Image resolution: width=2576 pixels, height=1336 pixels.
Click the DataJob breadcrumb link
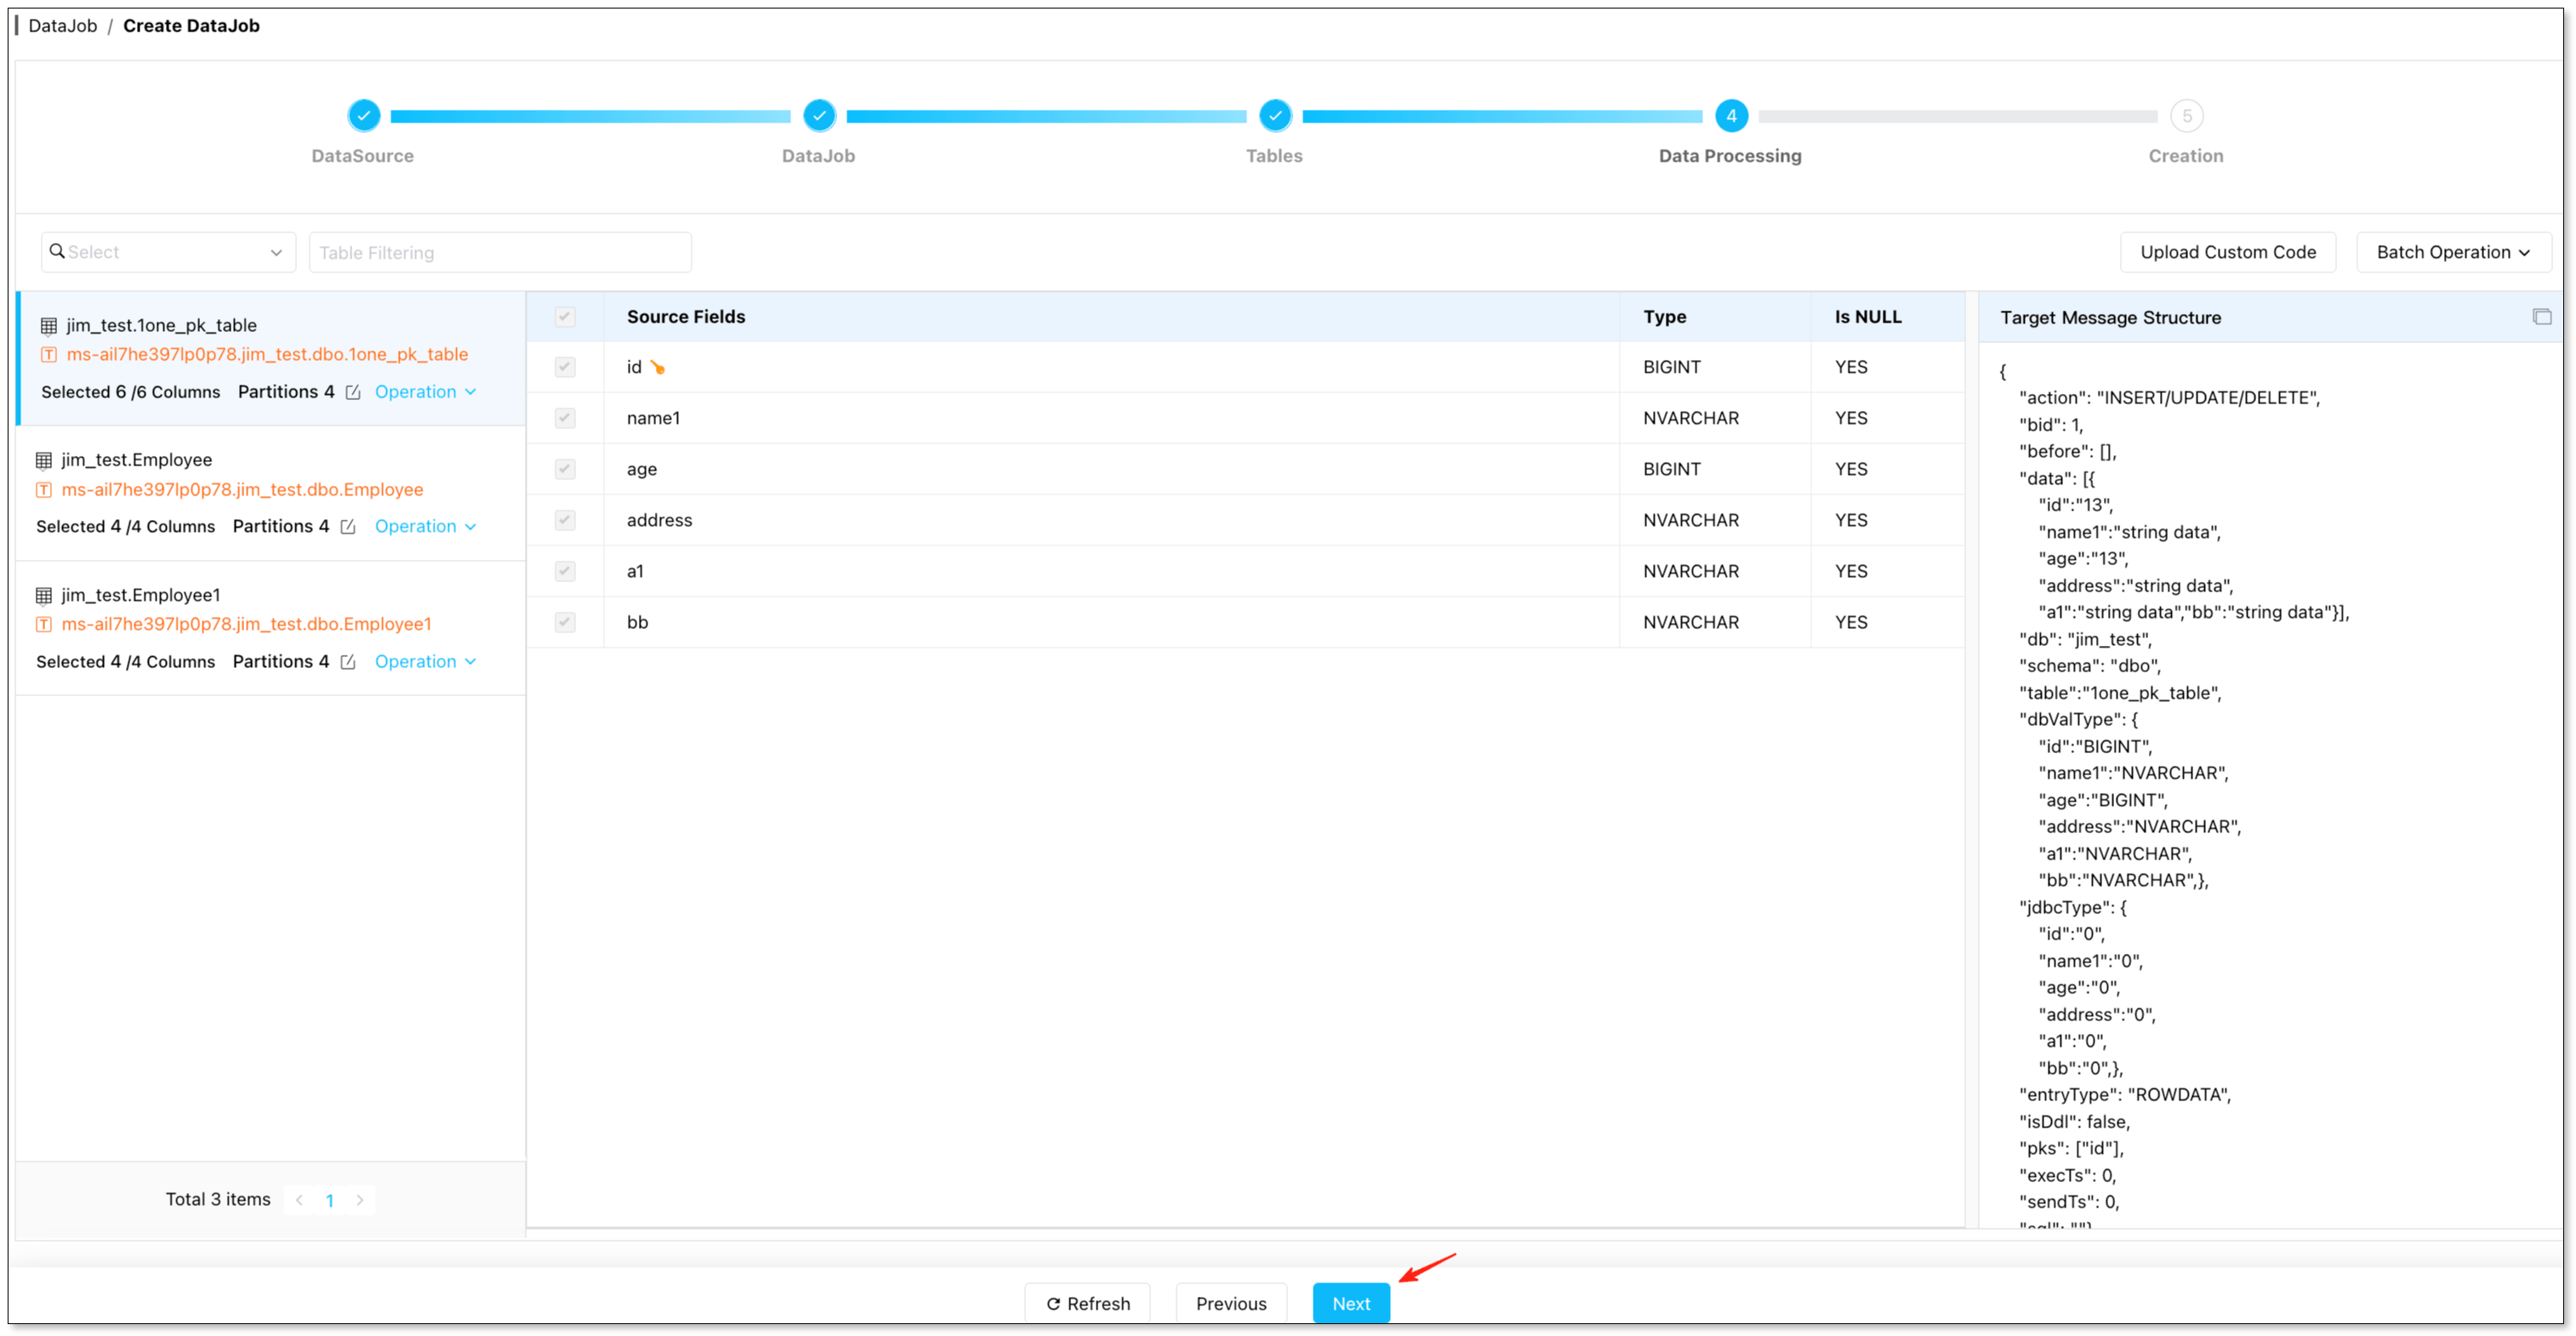click(x=63, y=26)
